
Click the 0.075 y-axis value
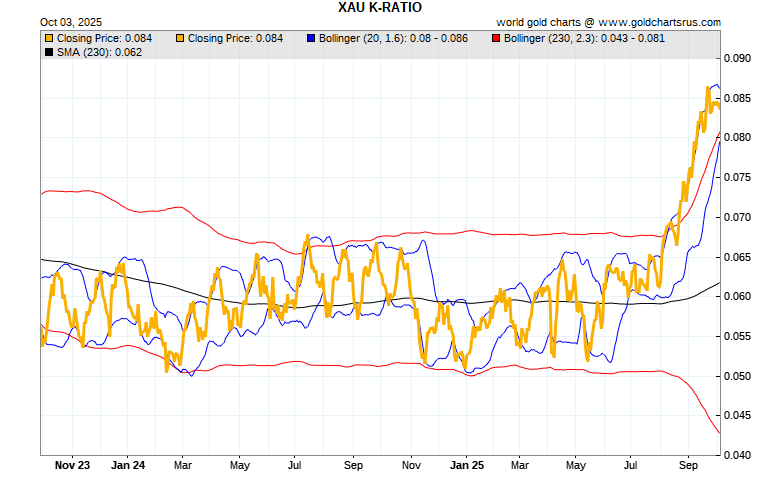(x=739, y=177)
